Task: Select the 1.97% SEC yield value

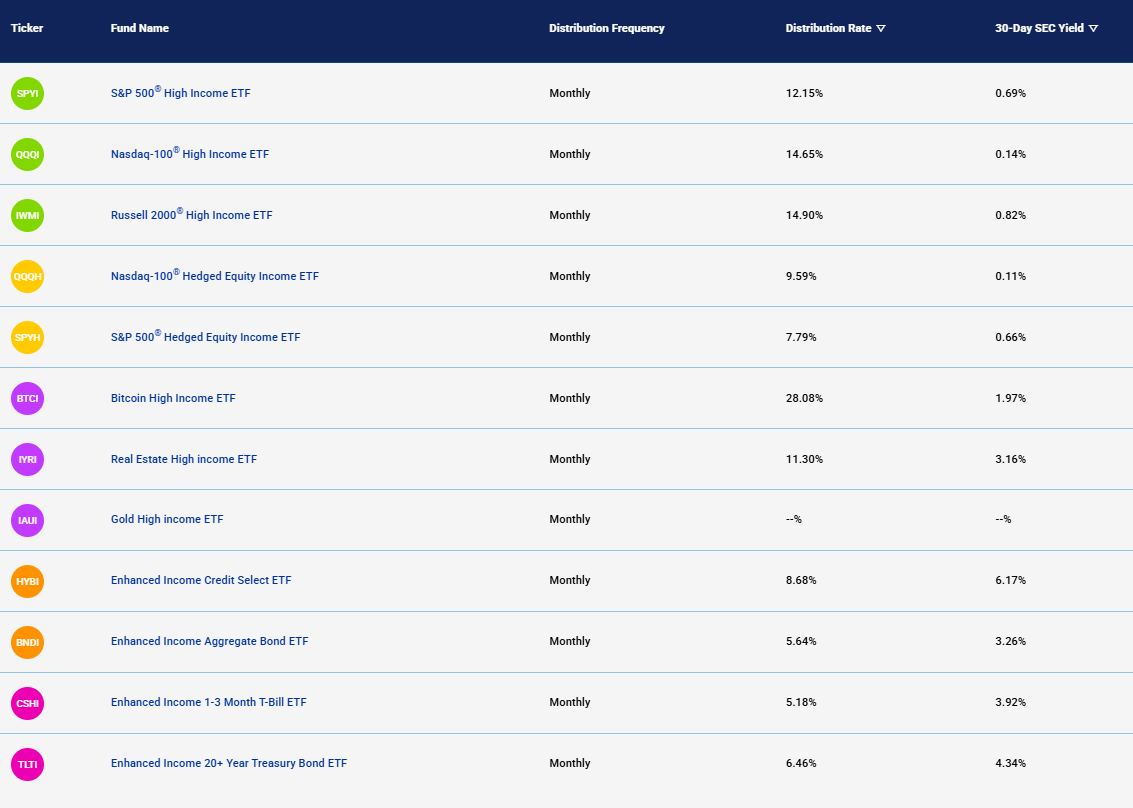Action: 1010,398
